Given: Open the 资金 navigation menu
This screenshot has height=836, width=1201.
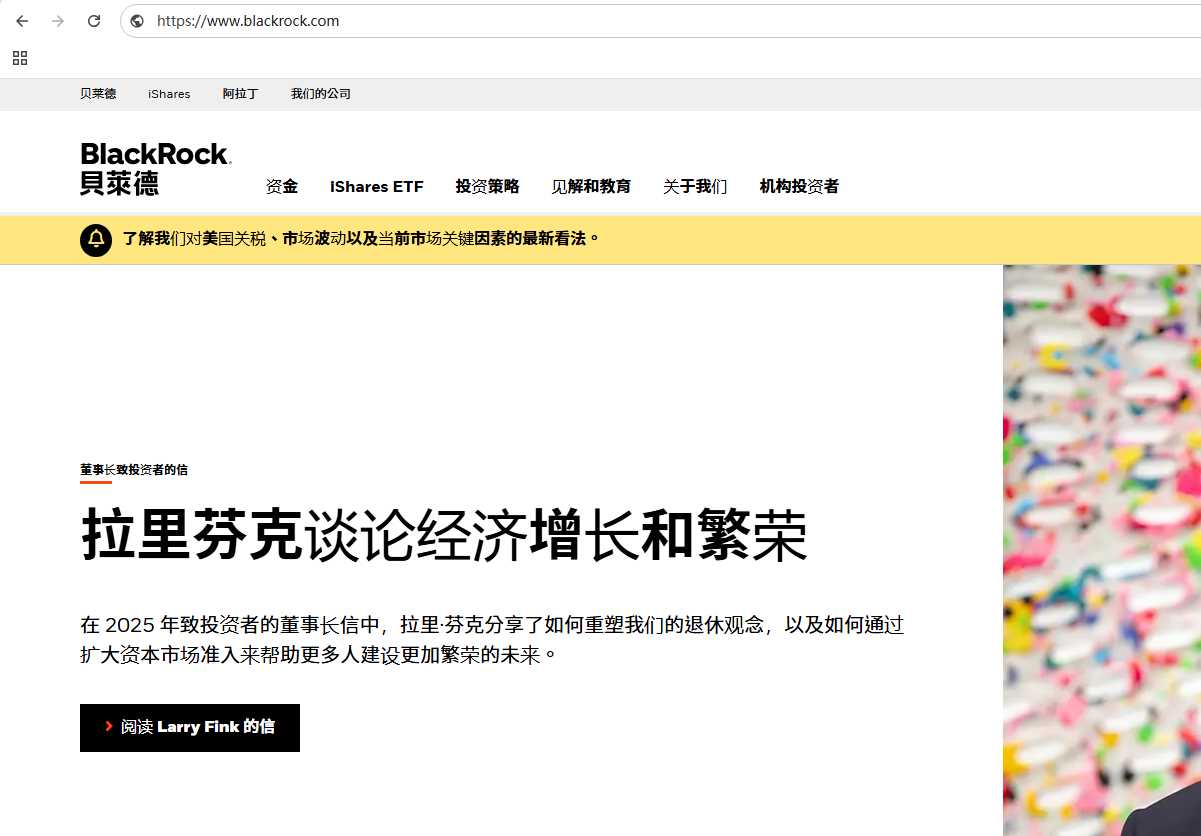Looking at the screenshot, I should pyautogui.click(x=282, y=186).
